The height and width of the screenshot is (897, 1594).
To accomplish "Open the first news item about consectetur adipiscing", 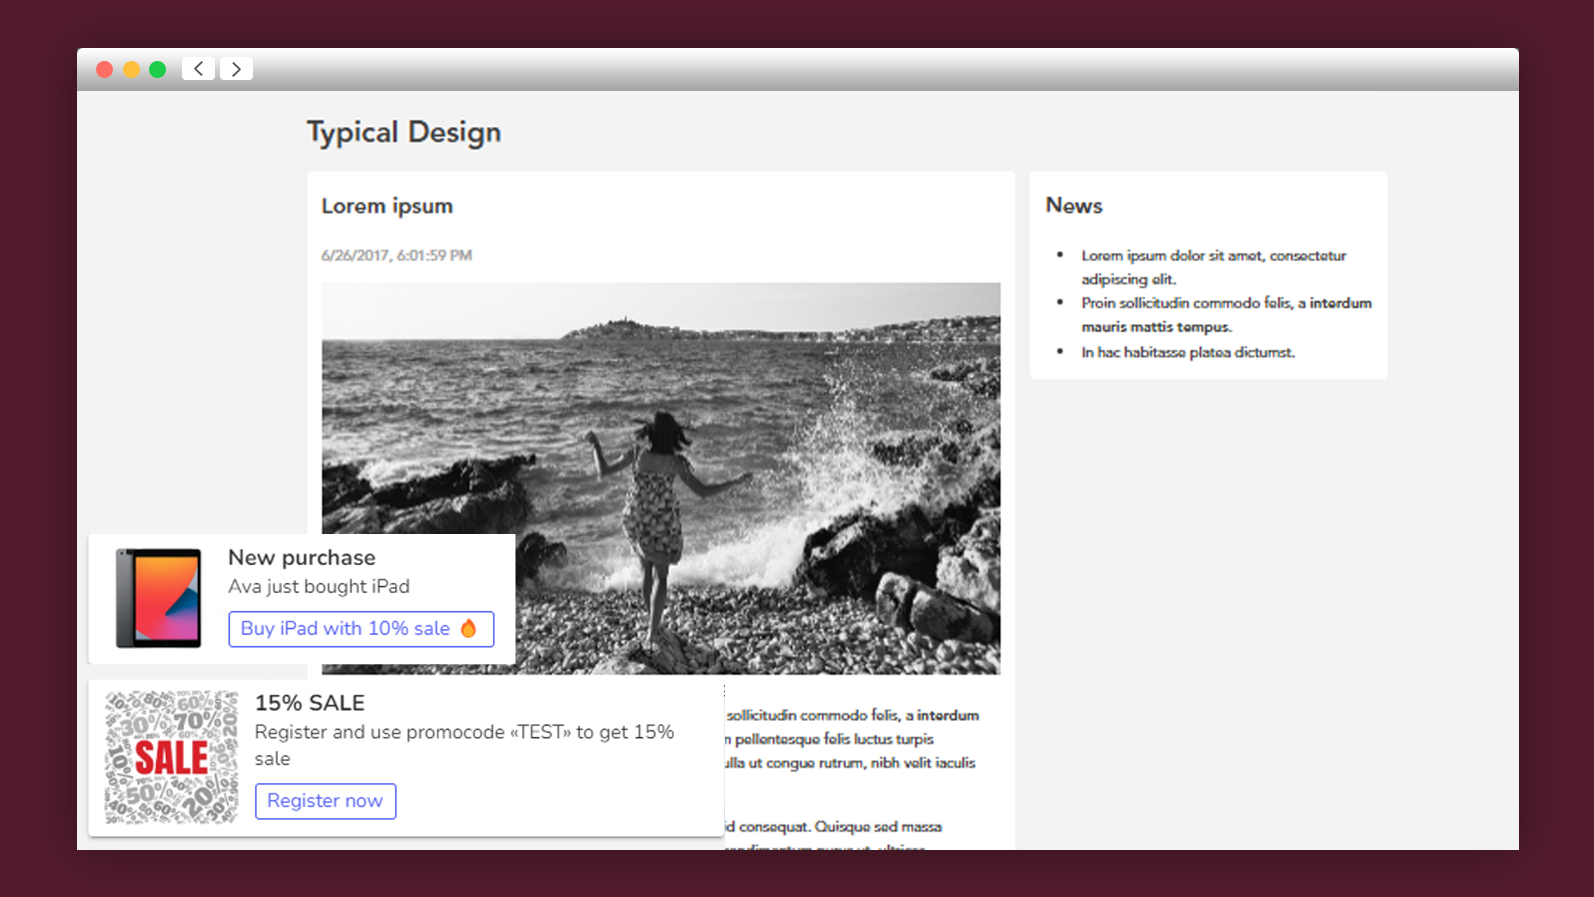I will tap(1212, 267).
